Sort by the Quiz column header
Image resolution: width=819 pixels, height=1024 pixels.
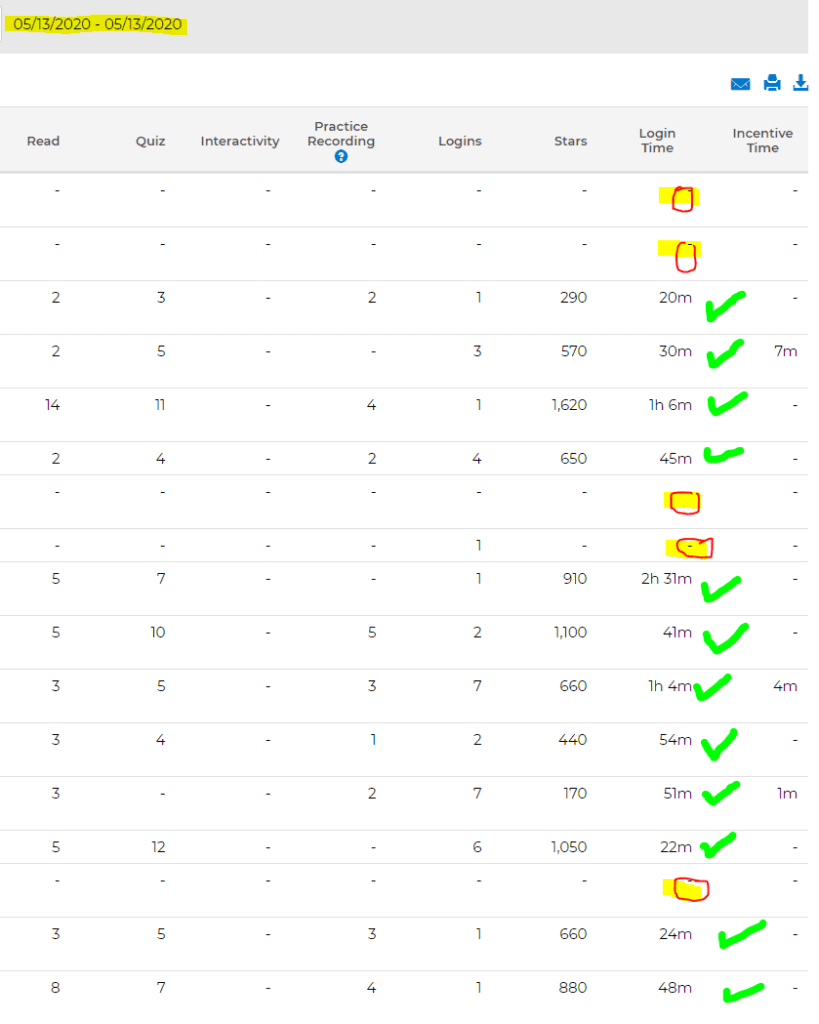pyautogui.click(x=150, y=141)
